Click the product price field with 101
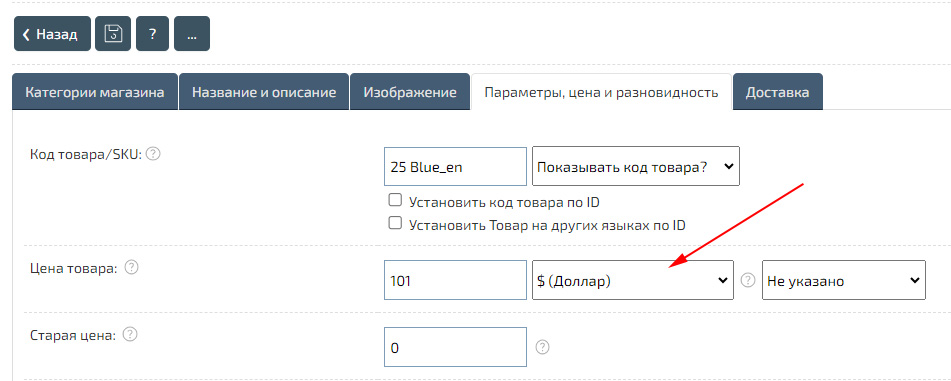 [x=455, y=280]
